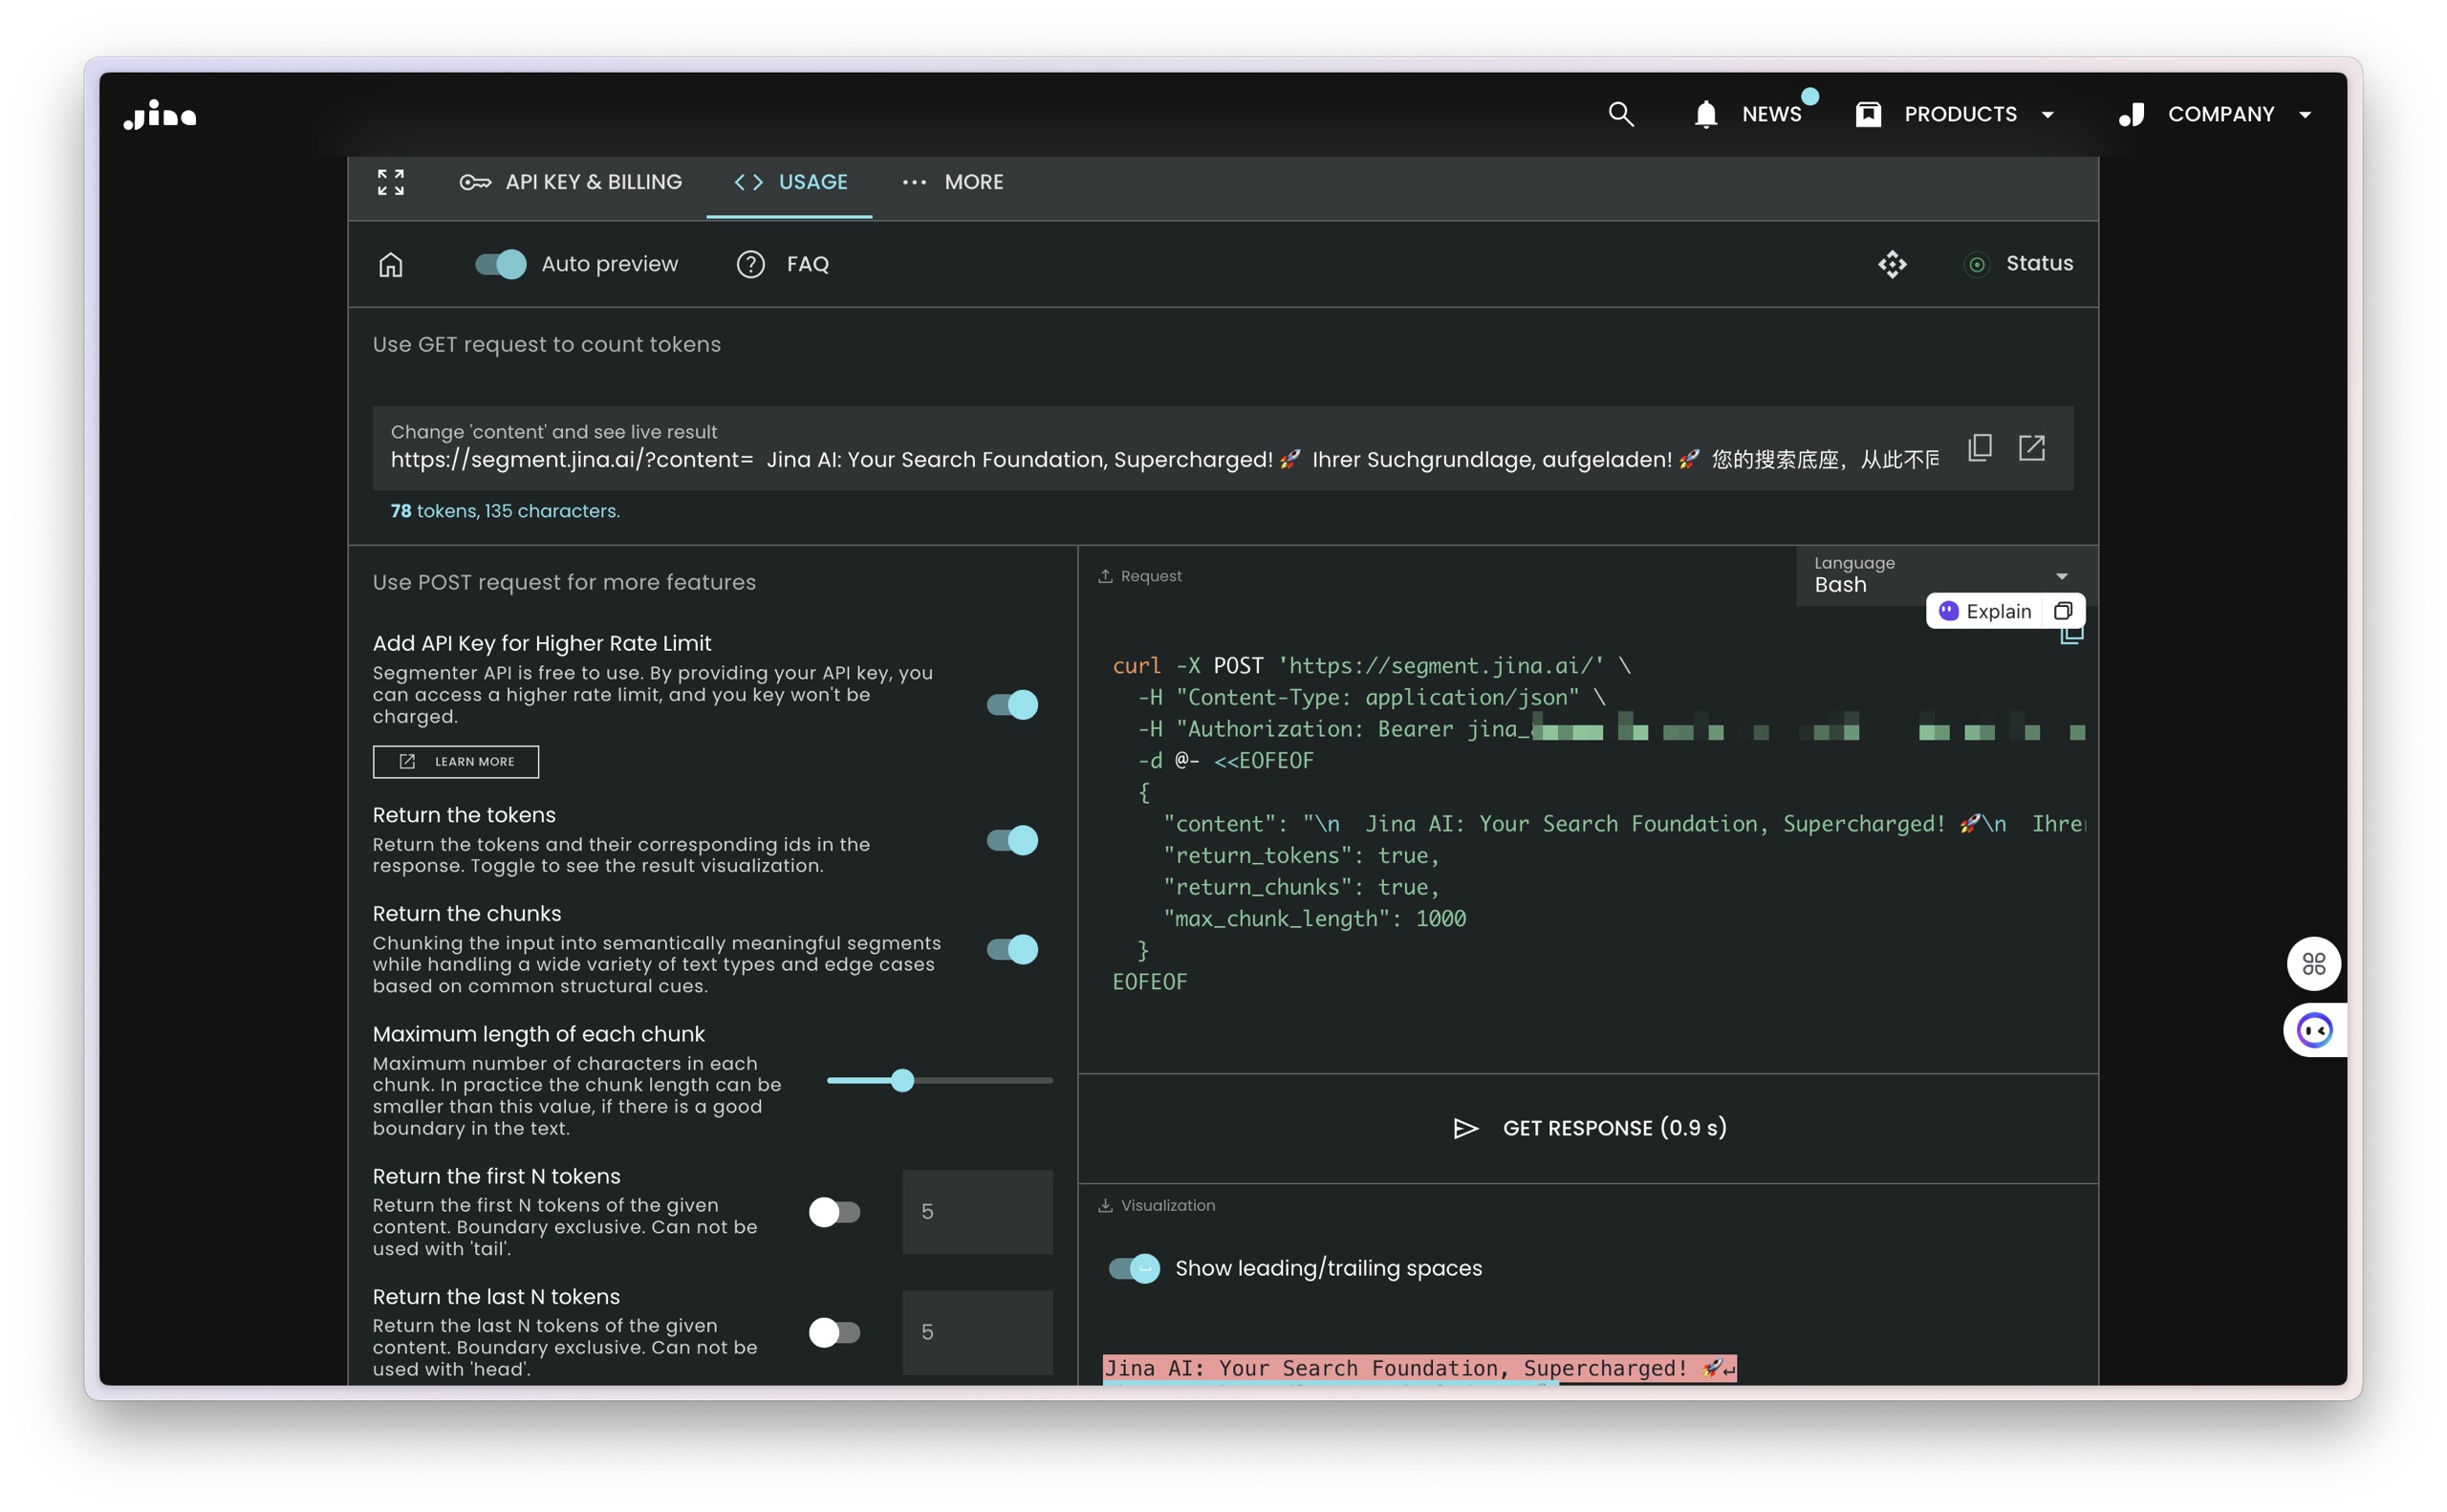
Task: Click the search magnifier icon
Action: [x=1621, y=114]
